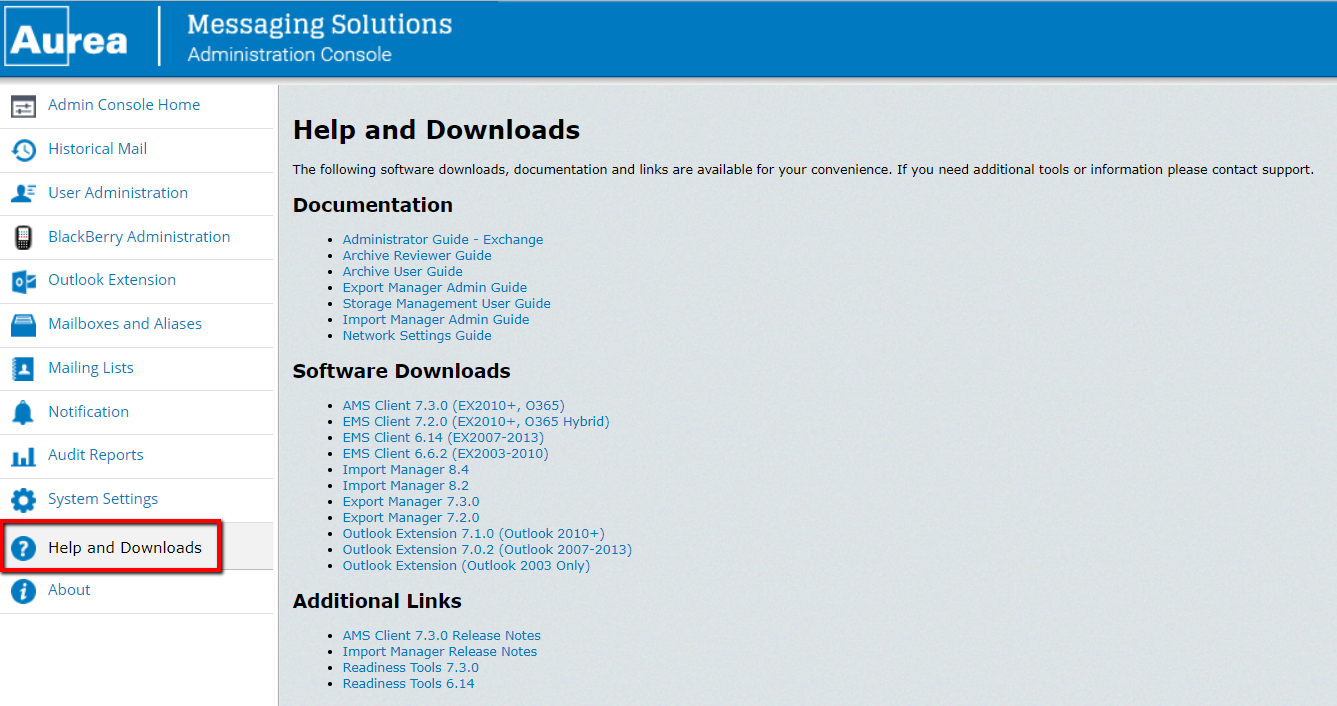
Task: Select the Notification menu entry
Action: 89,412
